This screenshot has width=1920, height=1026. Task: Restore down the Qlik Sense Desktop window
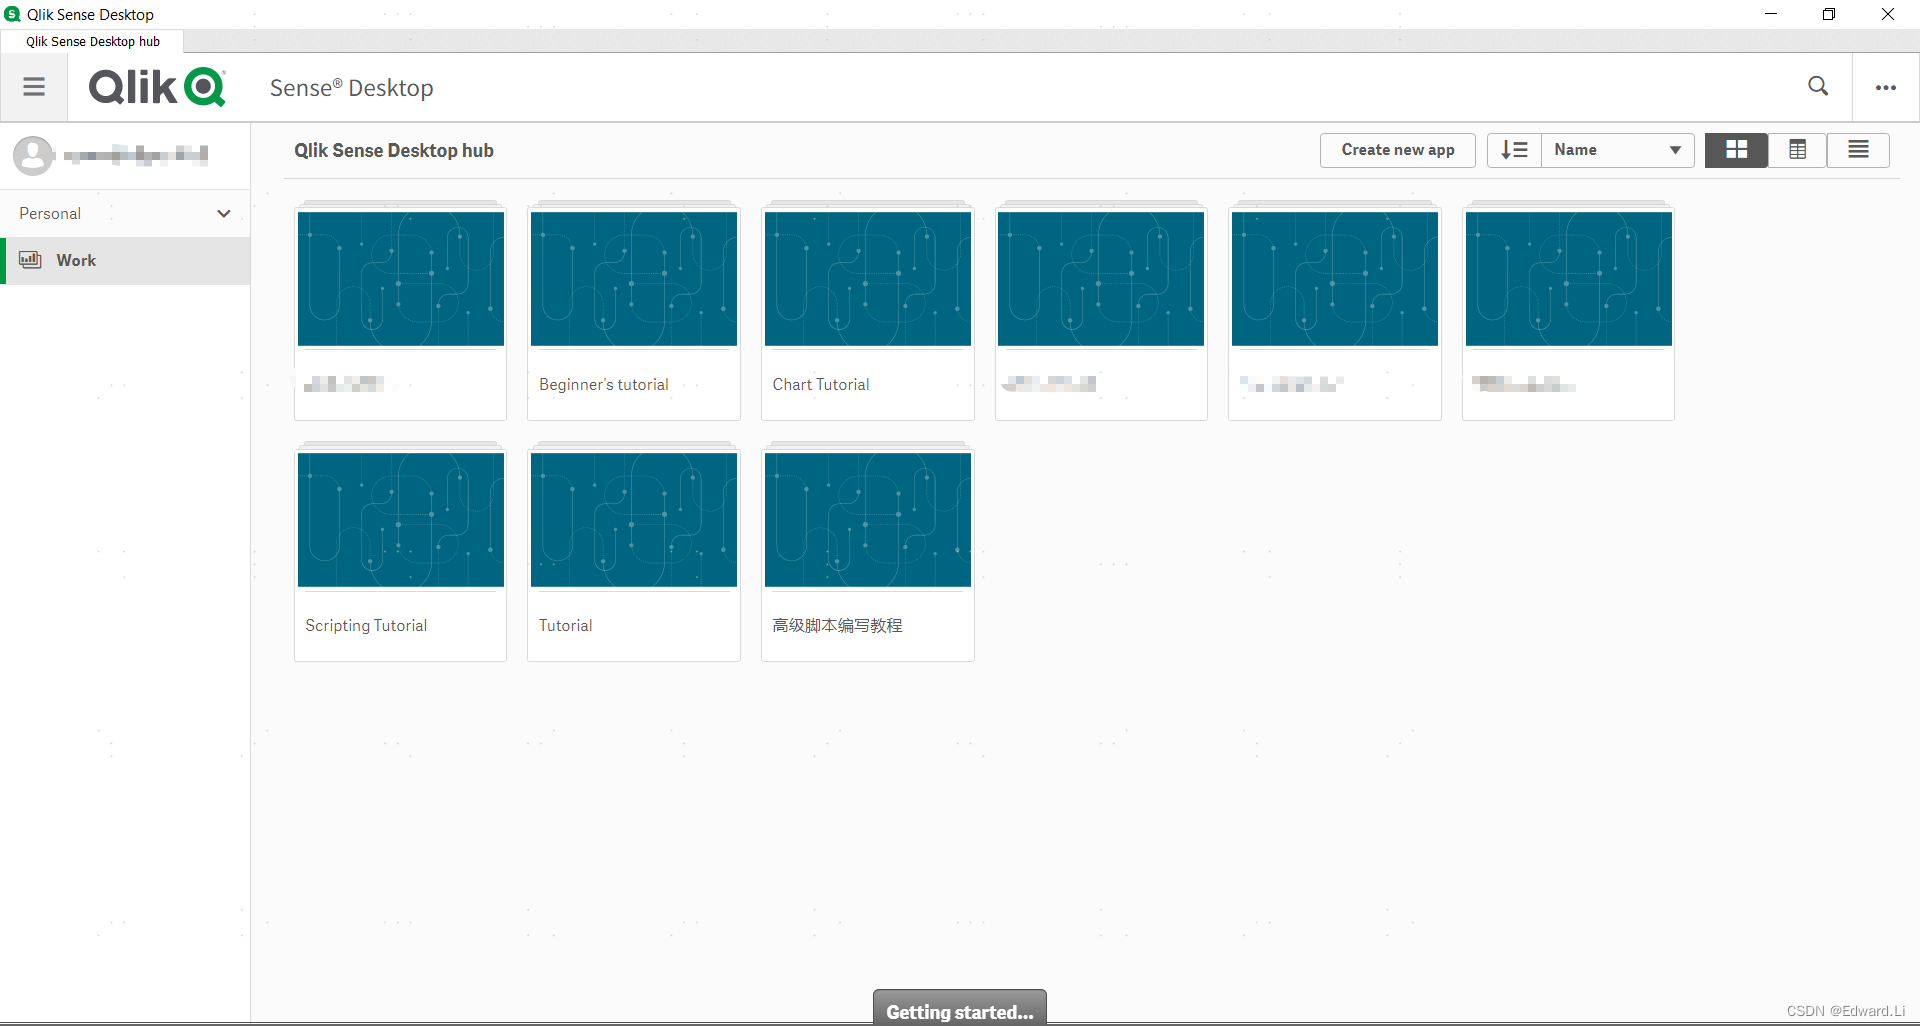click(1829, 14)
